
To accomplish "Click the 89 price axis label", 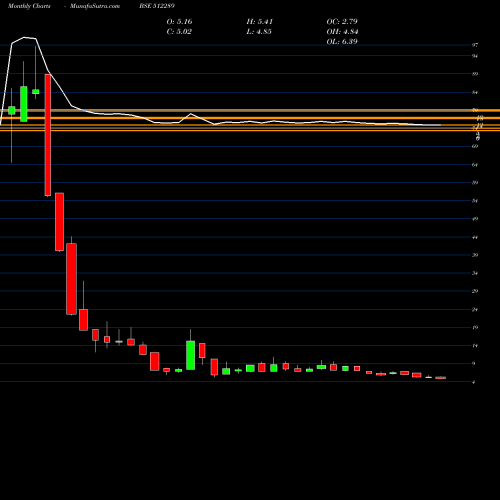I will (x=475, y=74).
